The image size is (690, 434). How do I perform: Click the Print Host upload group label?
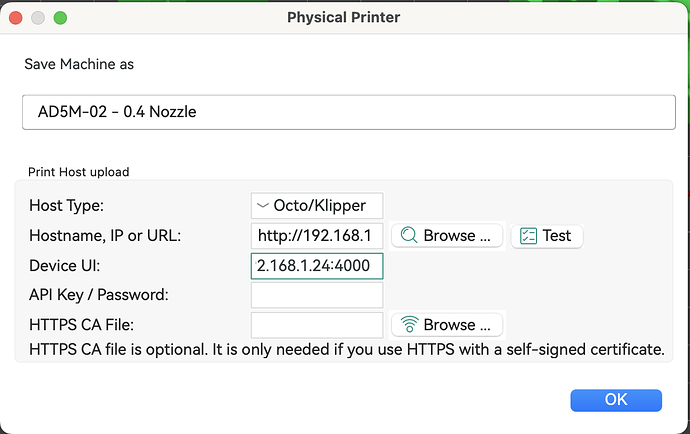click(78, 171)
